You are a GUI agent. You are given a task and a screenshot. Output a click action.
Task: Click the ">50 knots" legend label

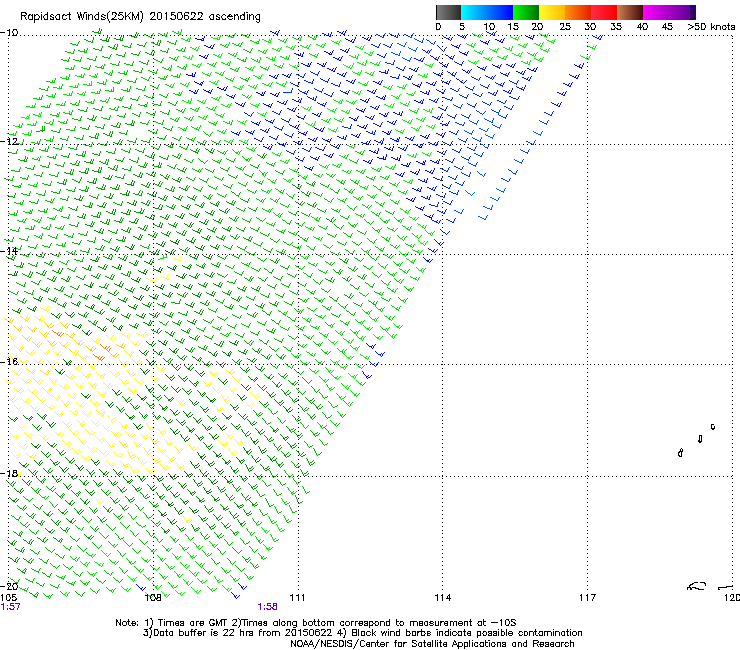[711, 27]
